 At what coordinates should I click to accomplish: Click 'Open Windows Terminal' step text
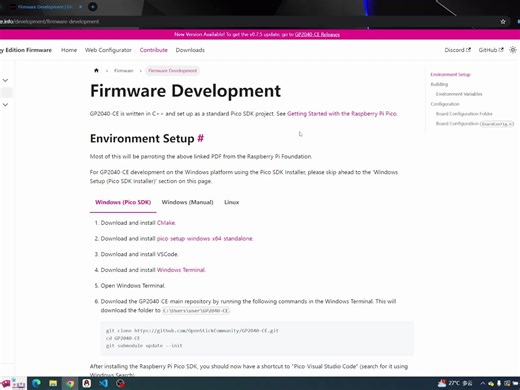(x=133, y=286)
